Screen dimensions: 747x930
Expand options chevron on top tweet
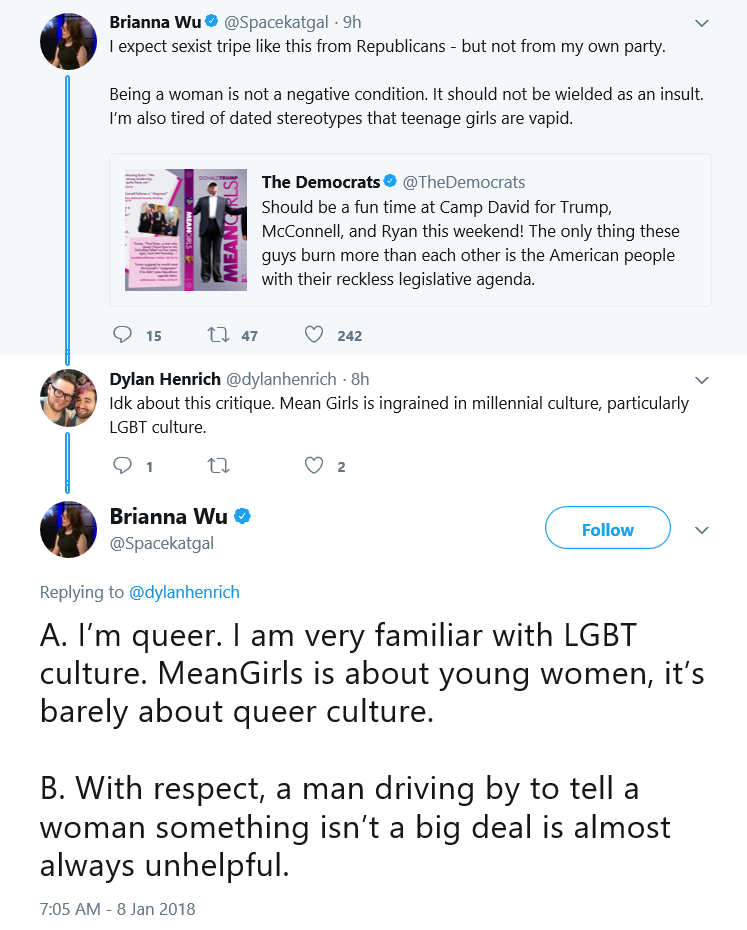702,23
